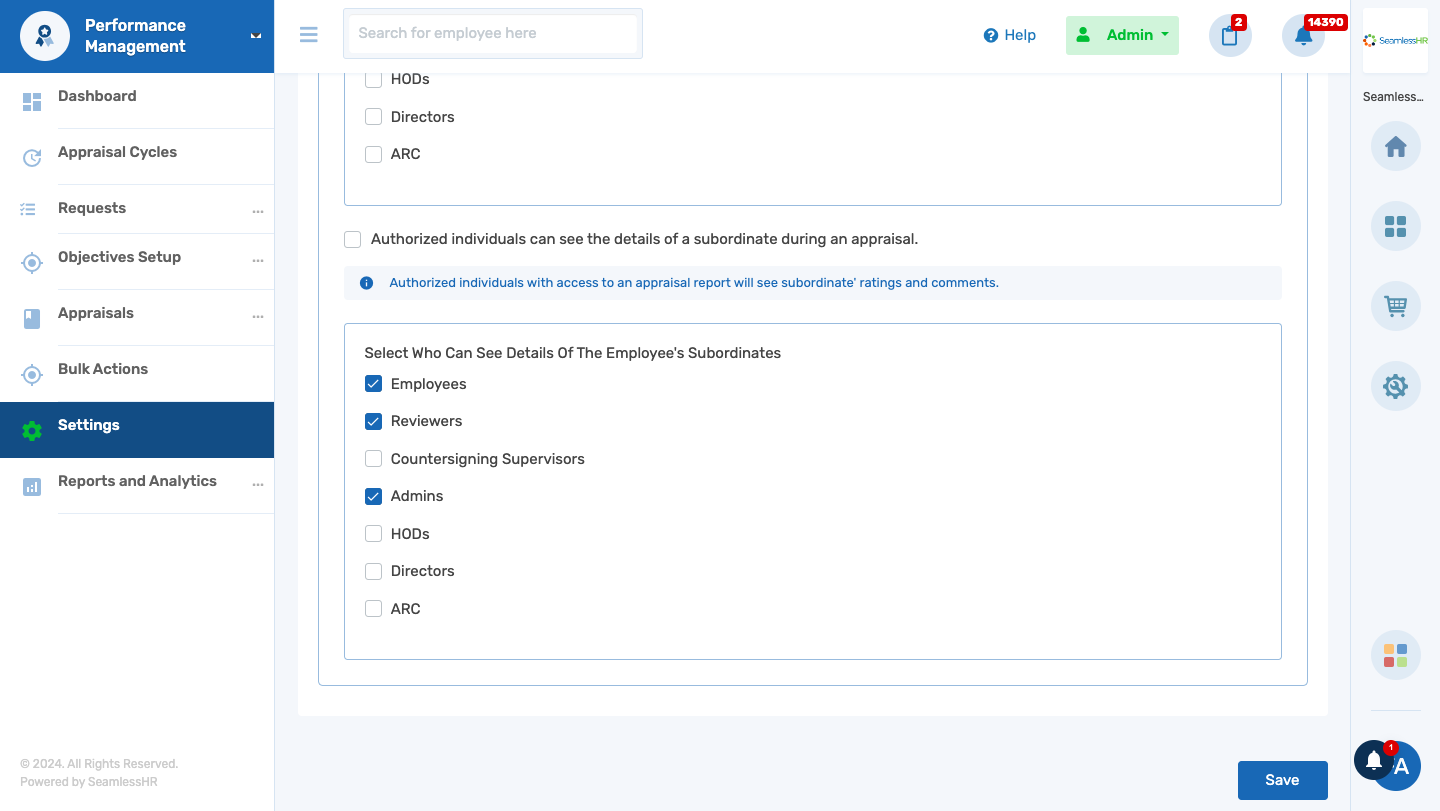This screenshot has width=1440, height=811.
Task: Open the shopping cart icon on the right
Action: pyautogui.click(x=1395, y=306)
